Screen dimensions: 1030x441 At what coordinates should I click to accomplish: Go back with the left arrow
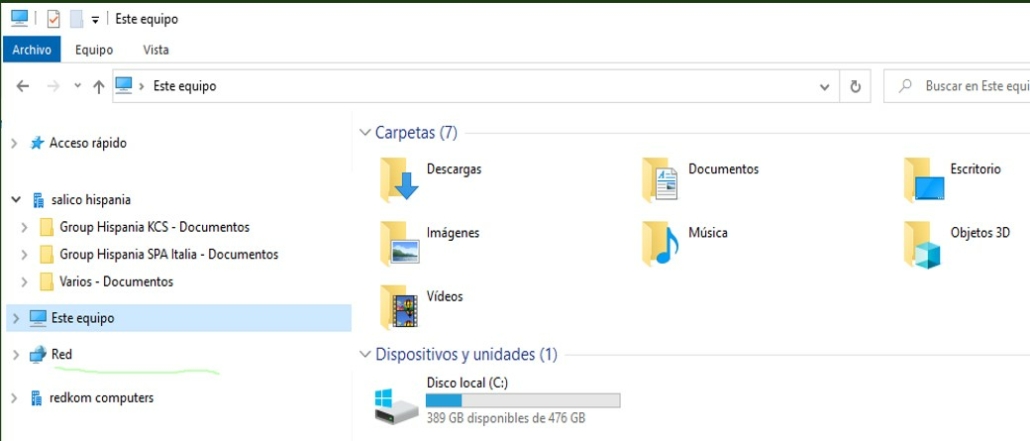pyautogui.click(x=22, y=86)
